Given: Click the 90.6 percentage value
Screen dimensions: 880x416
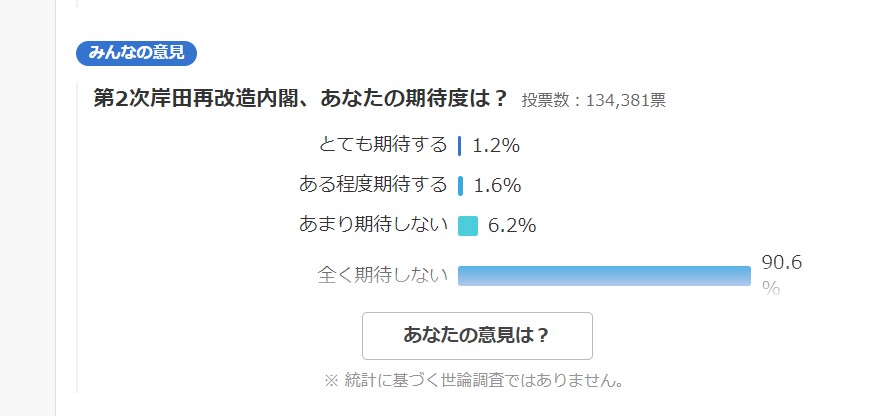Looking at the screenshot, I should click(782, 262).
